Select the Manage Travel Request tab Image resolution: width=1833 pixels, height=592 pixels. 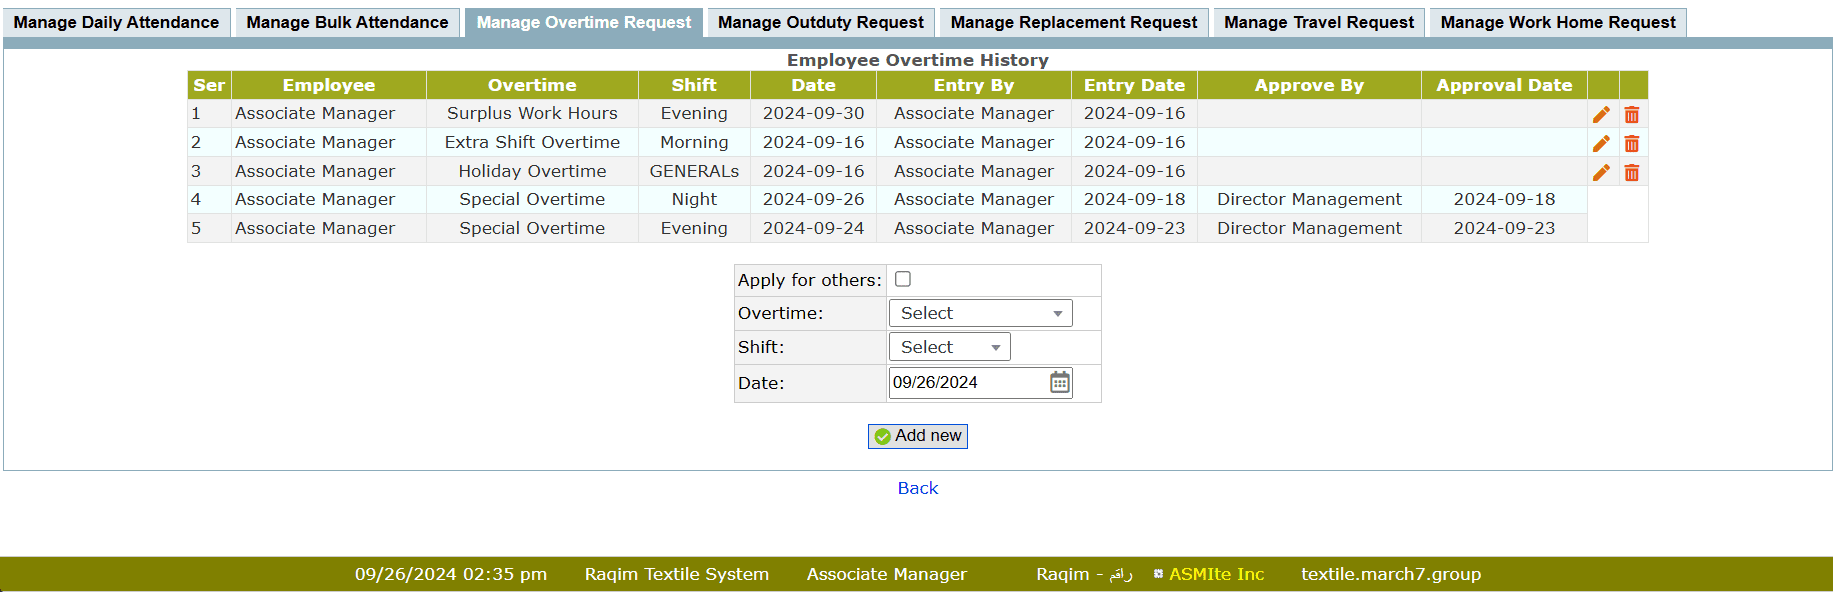1318,22
